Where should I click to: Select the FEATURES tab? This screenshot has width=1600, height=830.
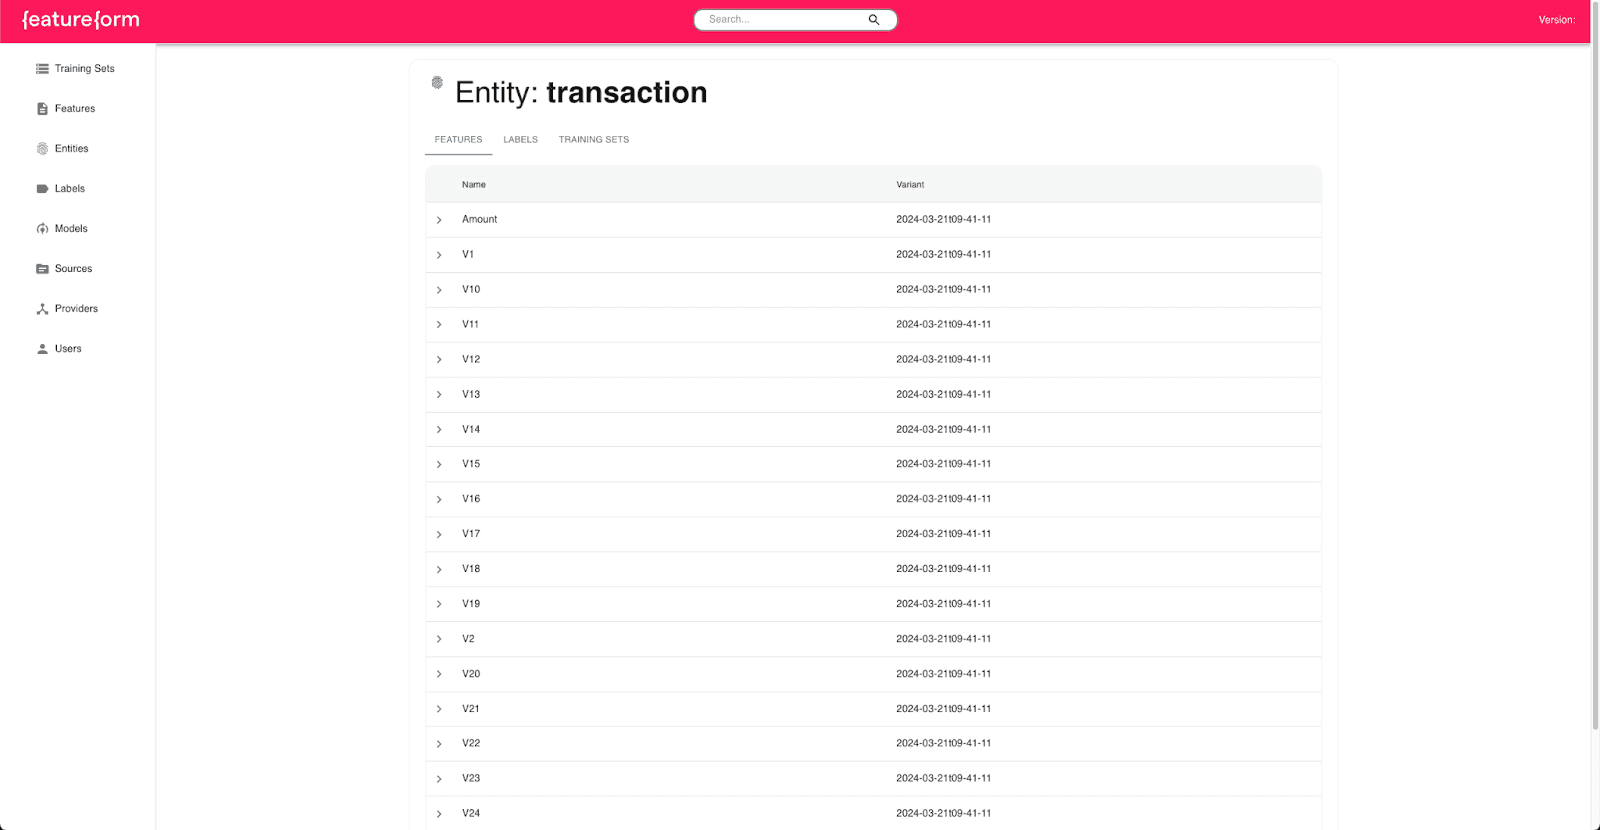(458, 140)
